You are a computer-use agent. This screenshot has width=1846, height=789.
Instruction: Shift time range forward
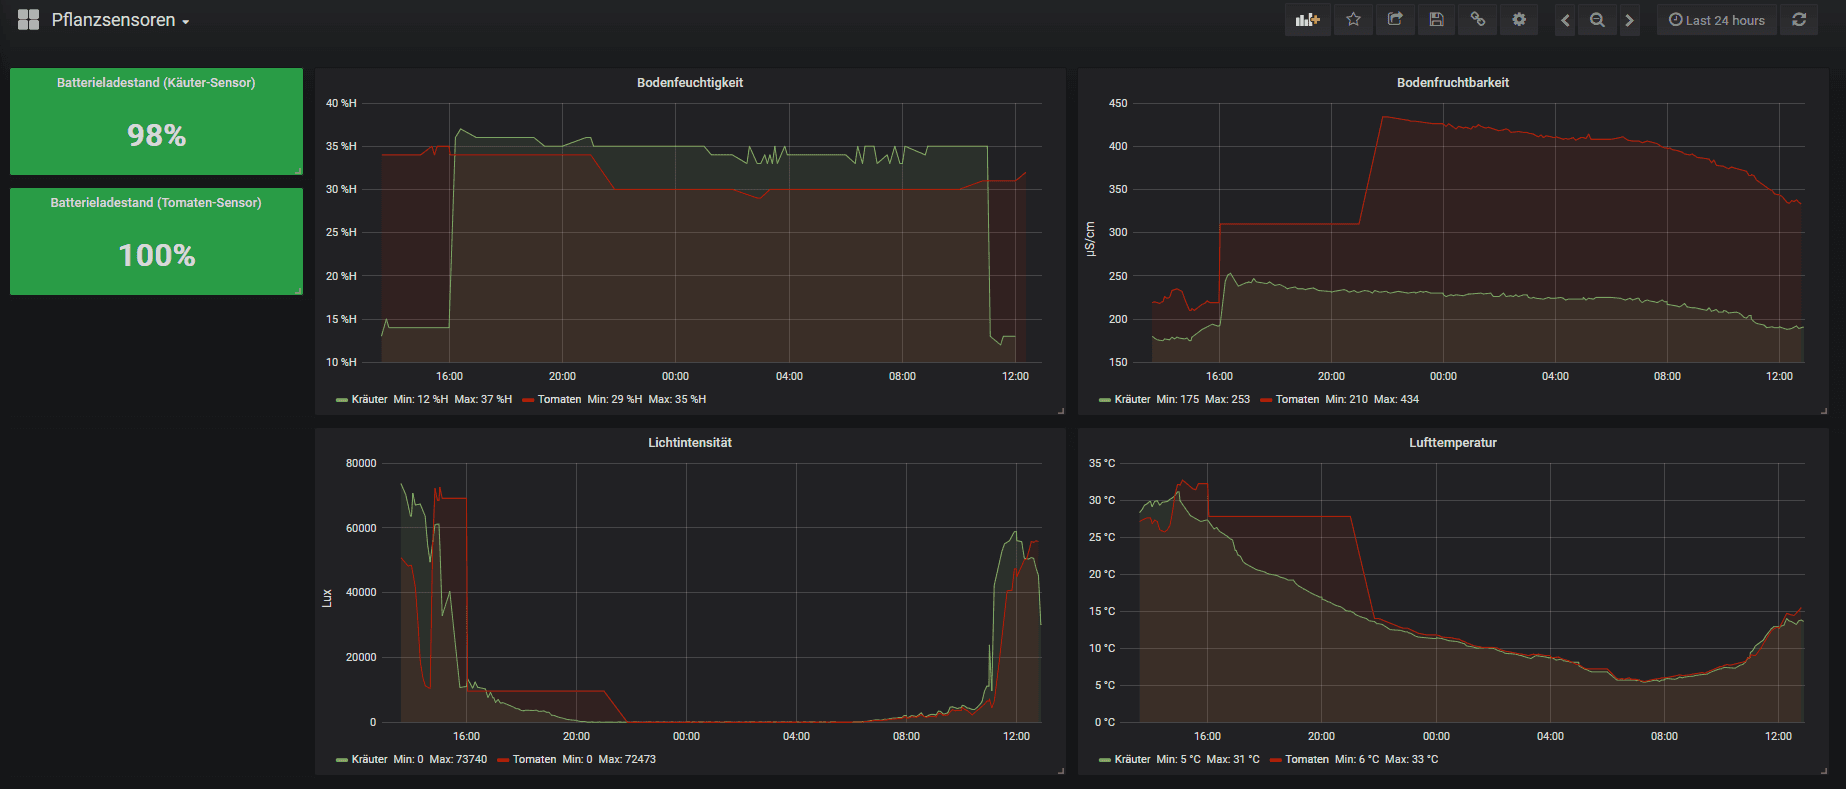click(x=1629, y=20)
